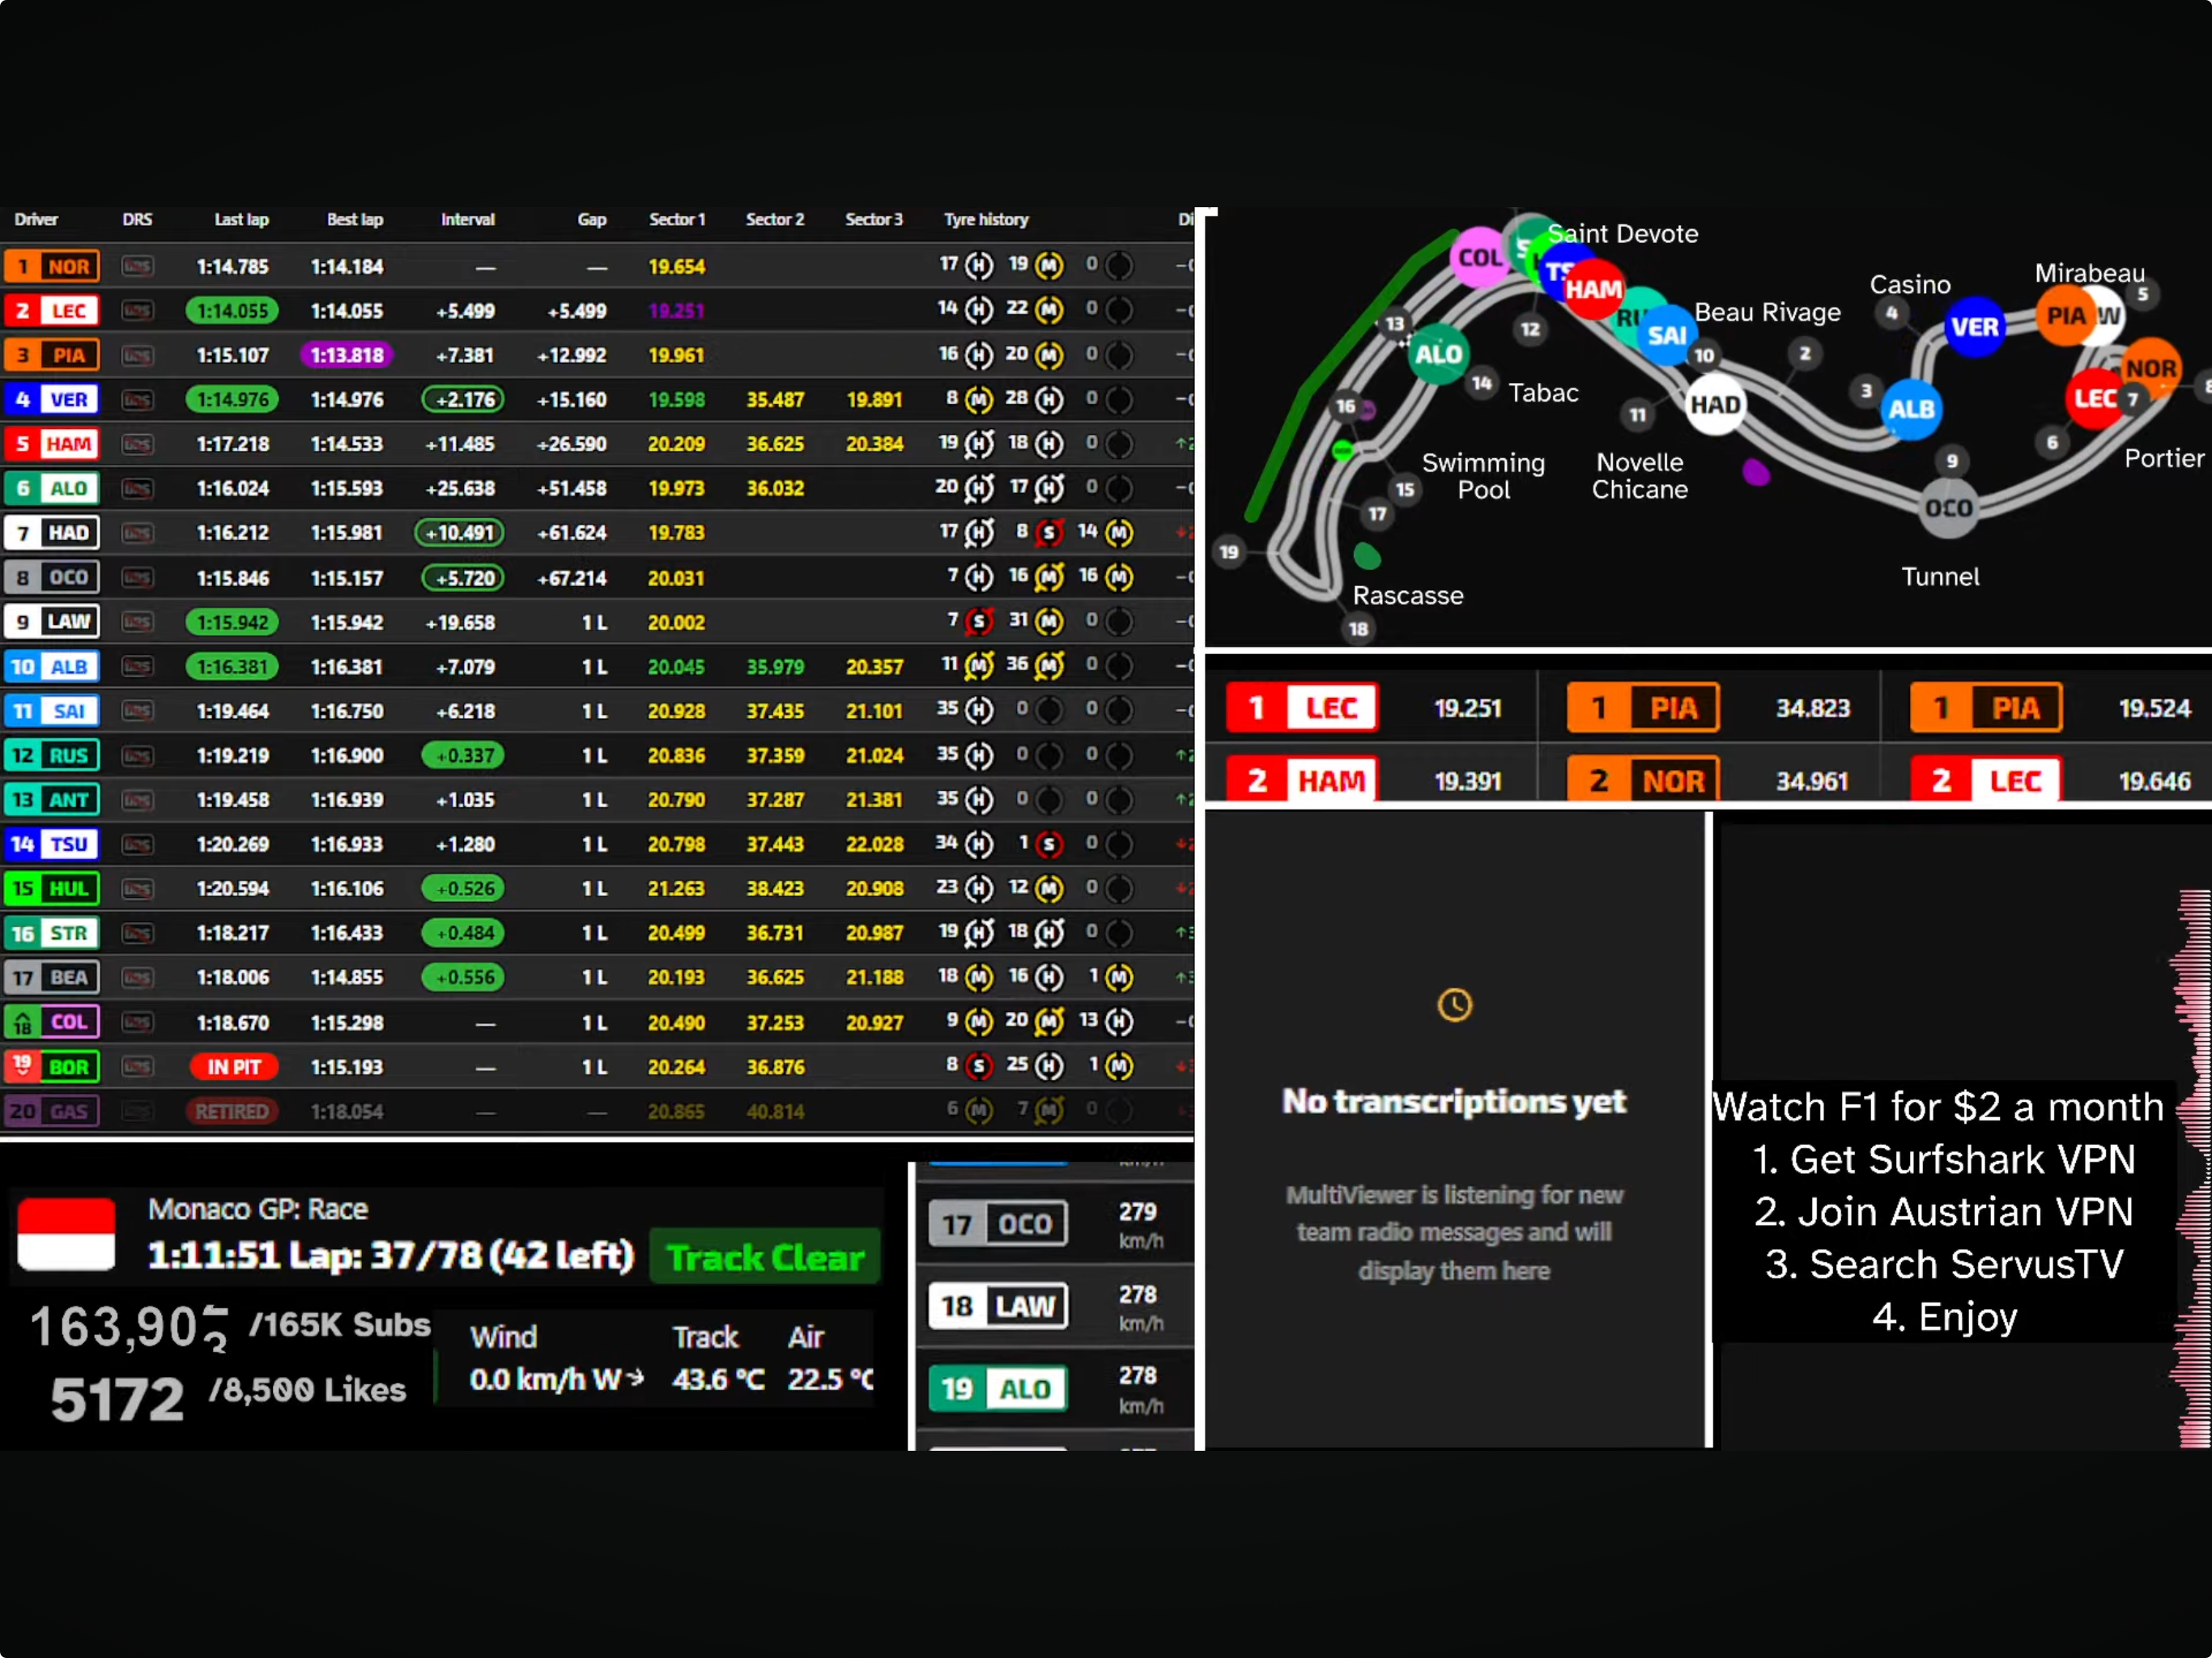Click RUS's +0.337 green interval pill

(463, 755)
